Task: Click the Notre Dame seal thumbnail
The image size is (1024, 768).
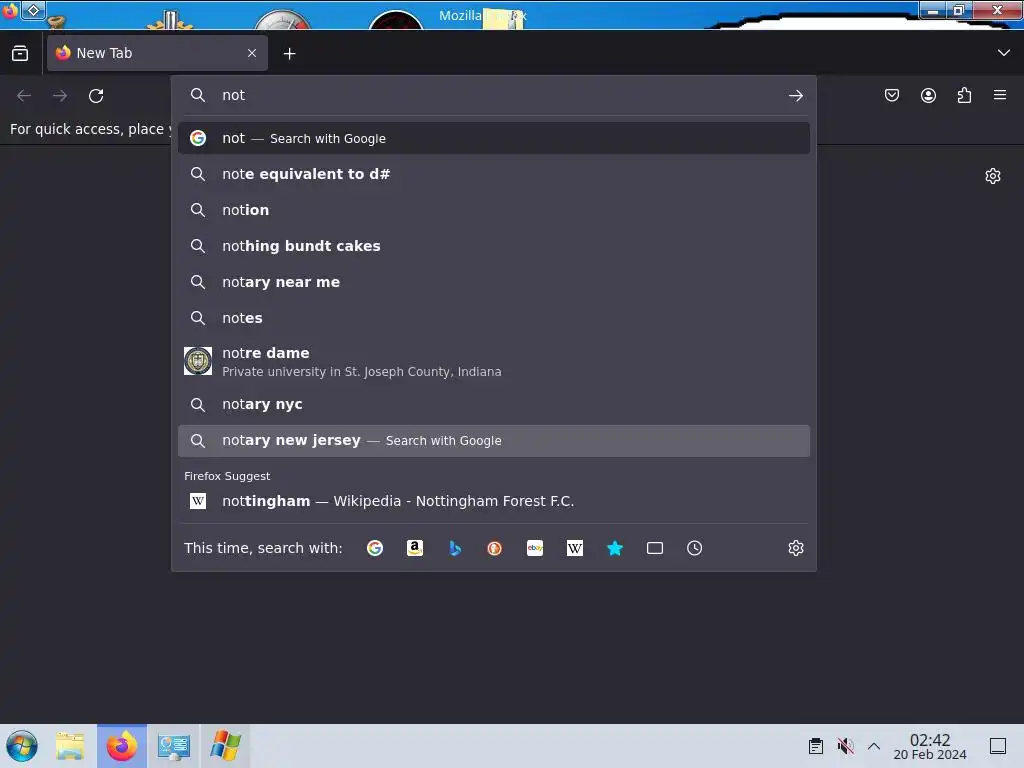Action: [198, 361]
